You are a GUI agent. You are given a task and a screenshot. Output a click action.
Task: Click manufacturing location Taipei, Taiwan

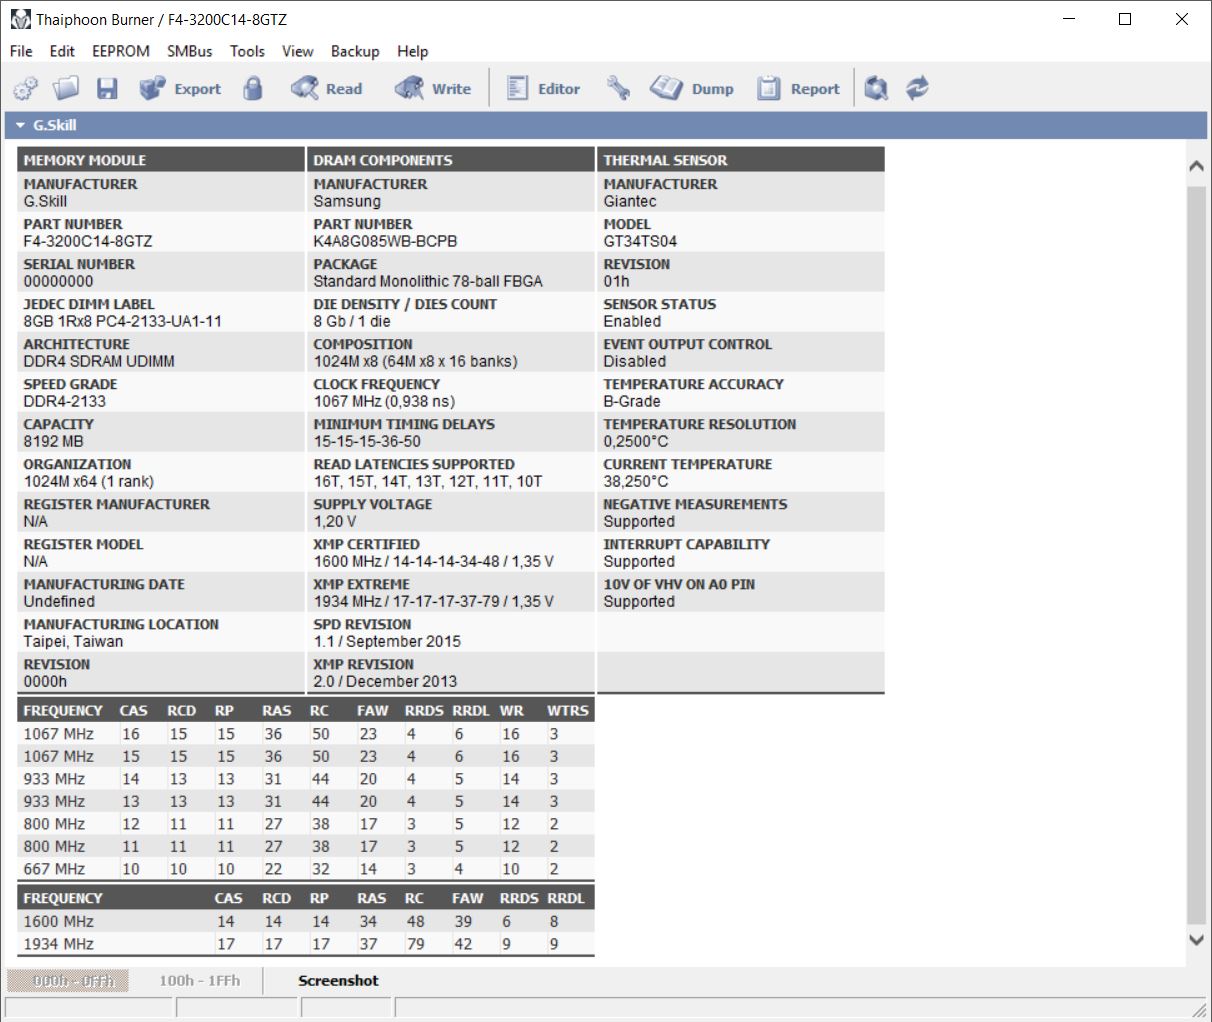point(73,641)
